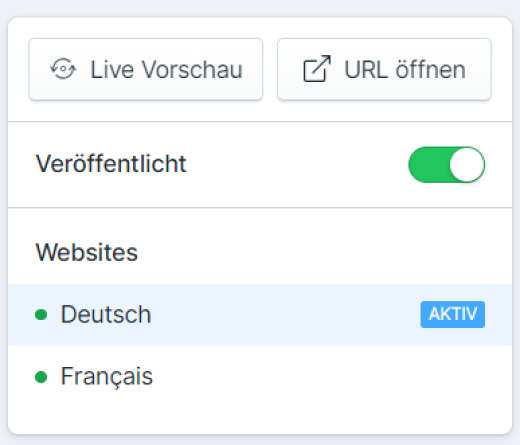Click the highlighted active Deutsch row background
This screenshot has width=520, height=445.
283,314
